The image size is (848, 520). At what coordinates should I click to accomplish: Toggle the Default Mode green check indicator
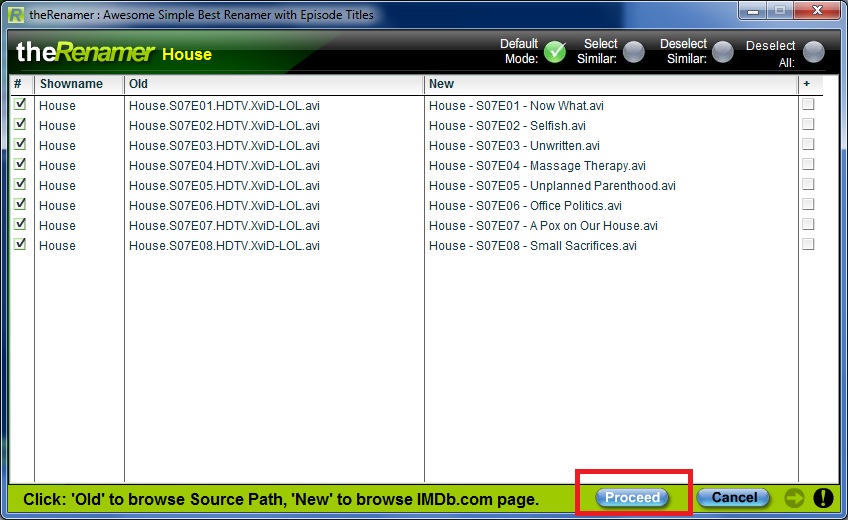555,52
